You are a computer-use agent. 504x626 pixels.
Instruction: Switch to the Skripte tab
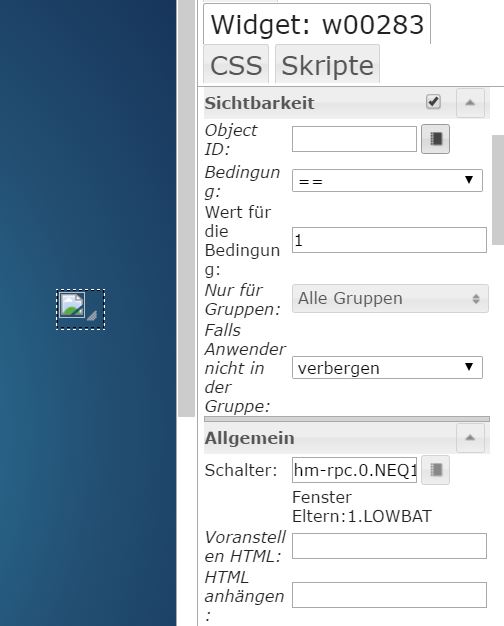pyautogui.click(x=327, y=65)
